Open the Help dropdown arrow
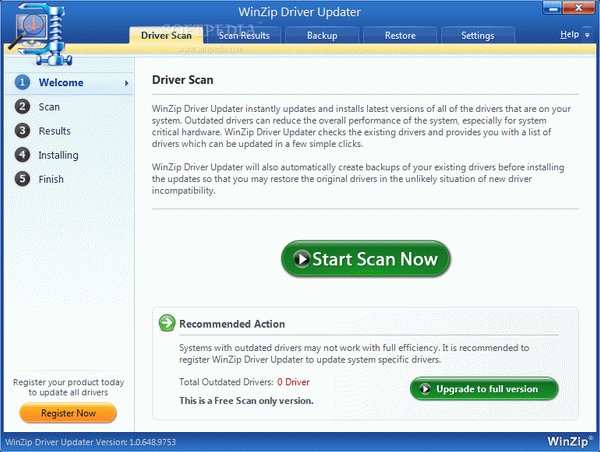Viewport: 600px width, 452px height. [587, 35]
